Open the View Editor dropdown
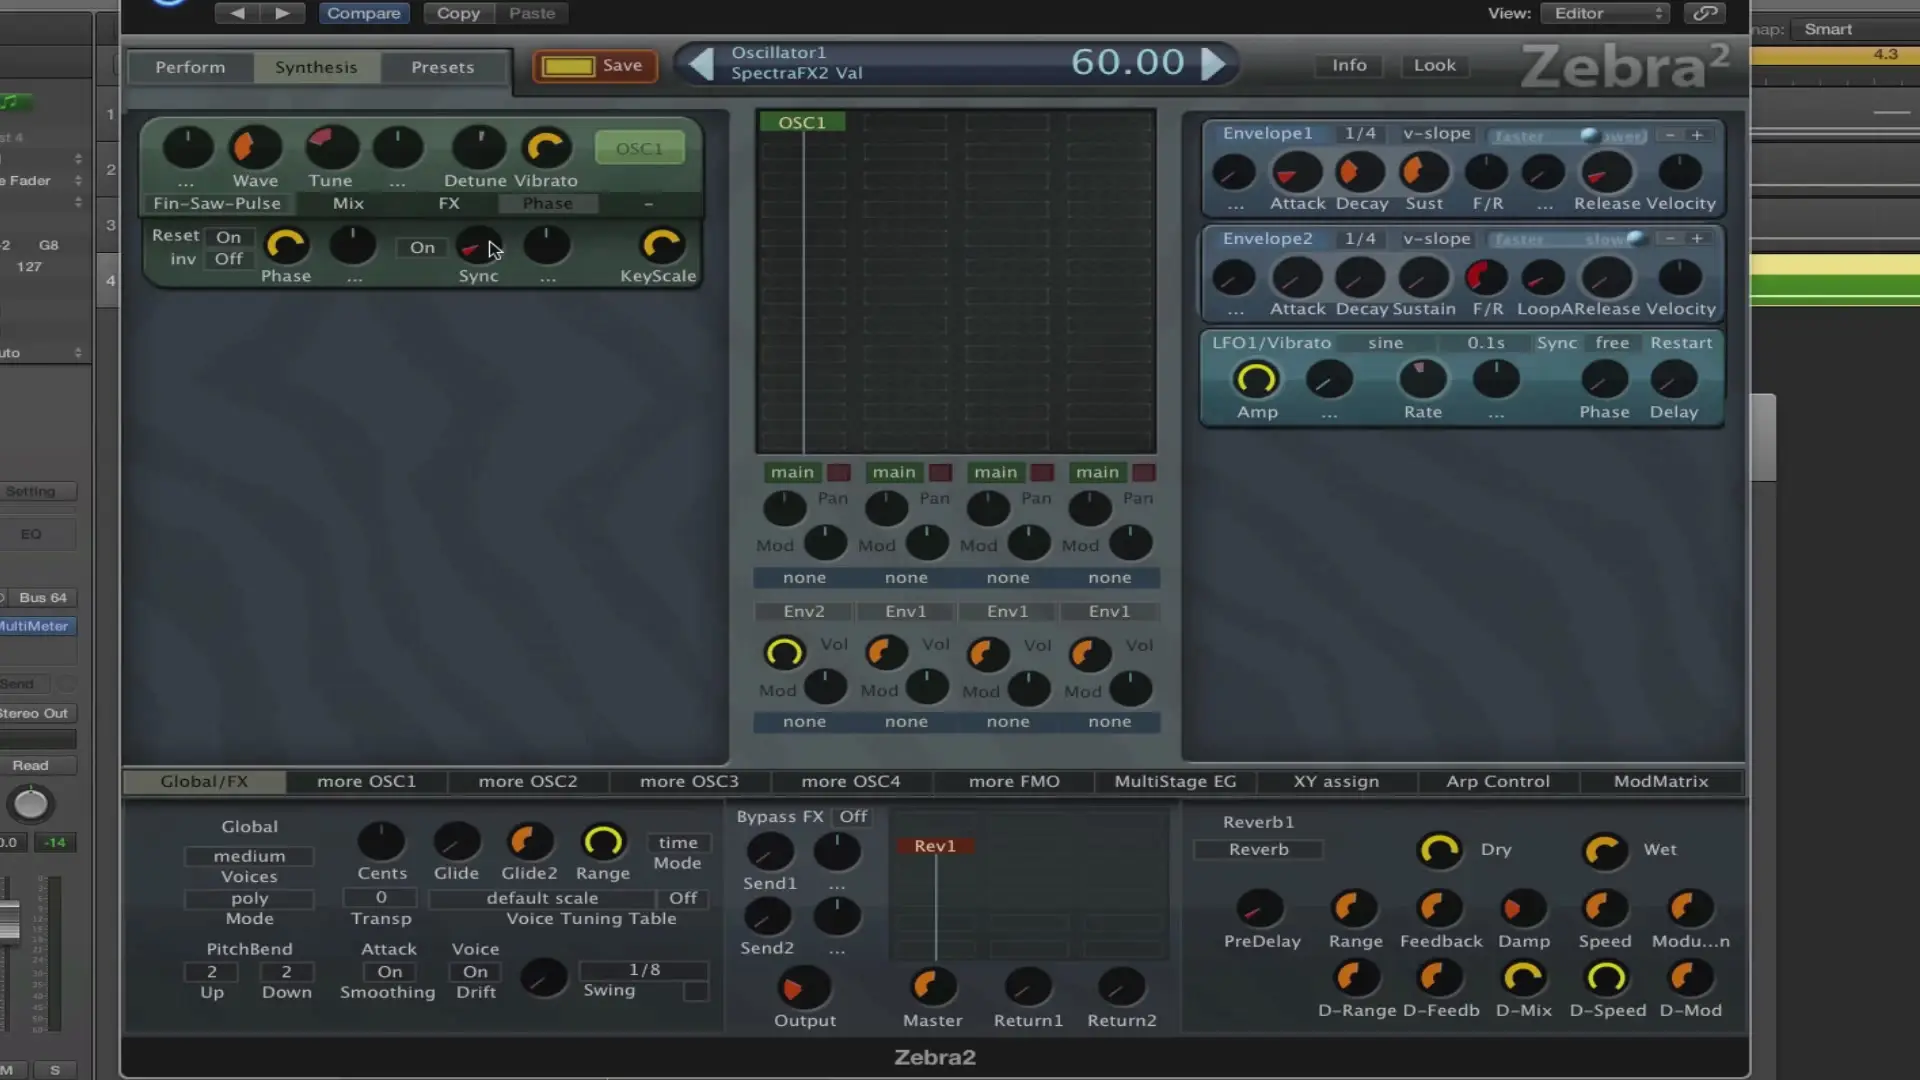The width and height of the screenshot is (1920, 1080). (1606, 13)
